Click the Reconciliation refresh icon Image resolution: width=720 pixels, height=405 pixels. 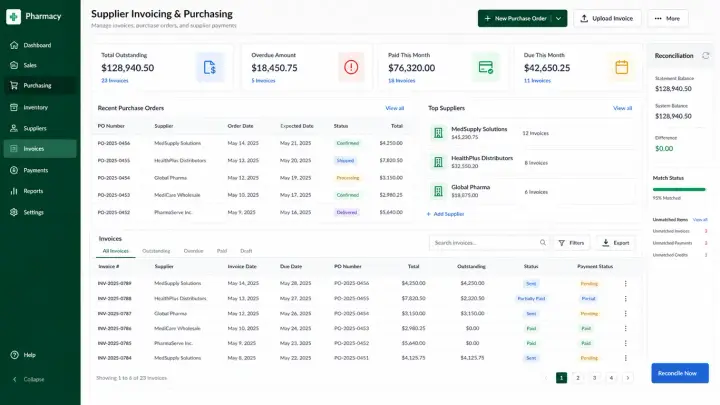pyautogui.click(x=705, y=56)
